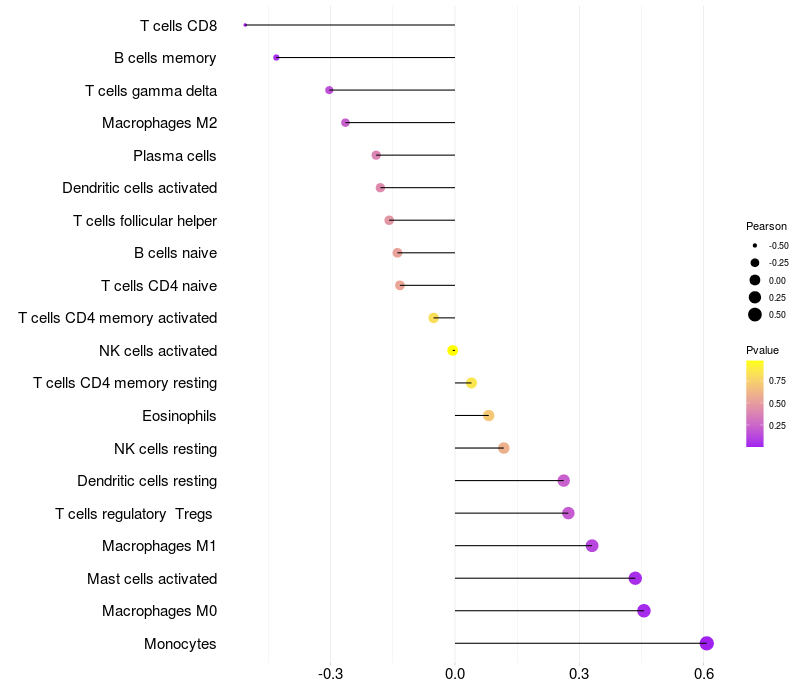
Task: Click the 0.00 Pearson legend dot
Action: coord(755,280)
